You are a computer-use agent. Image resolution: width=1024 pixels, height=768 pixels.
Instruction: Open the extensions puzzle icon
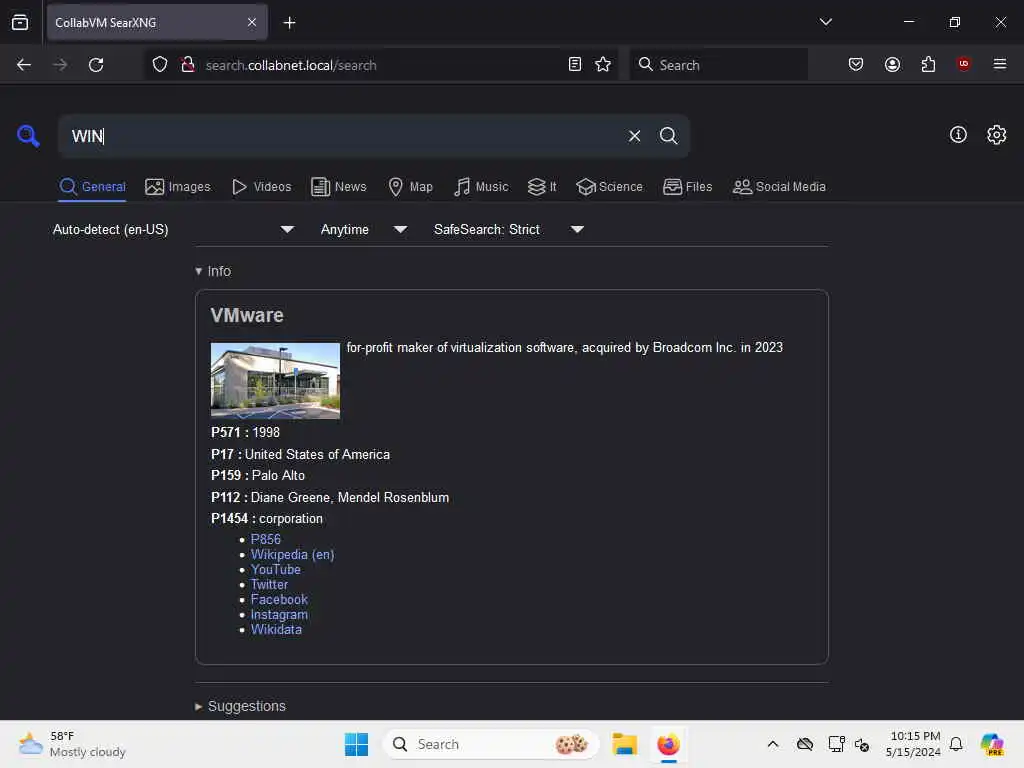[928, 64]
